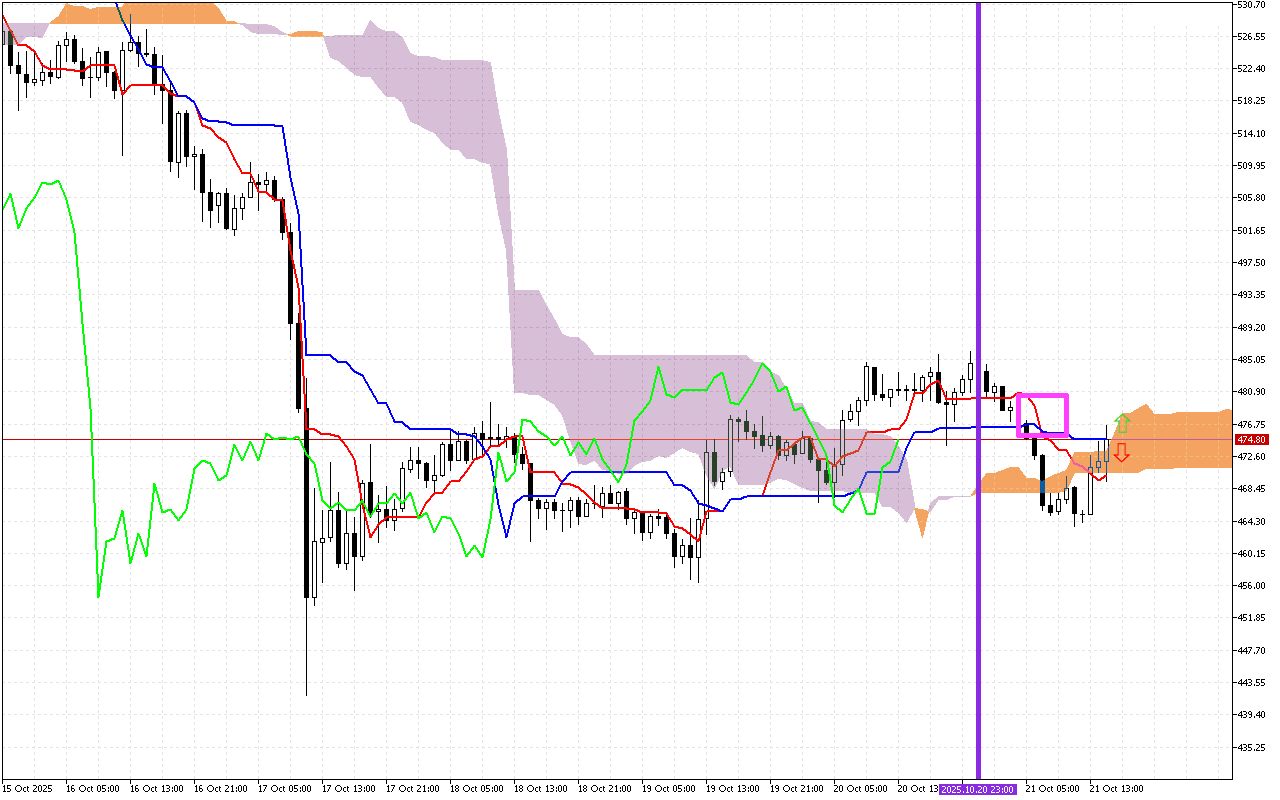The image size is (1280, 800).
Task: Click the 435.25 price scale label
Action: pyautogui.click(x=1252, y=747)
